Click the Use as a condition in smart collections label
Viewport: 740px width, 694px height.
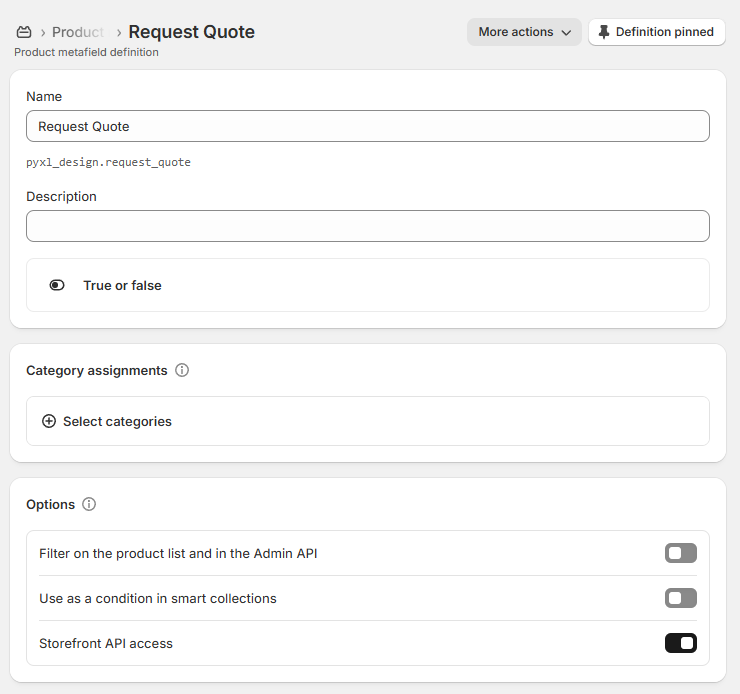pyautogui.click(x=158, y=598)
